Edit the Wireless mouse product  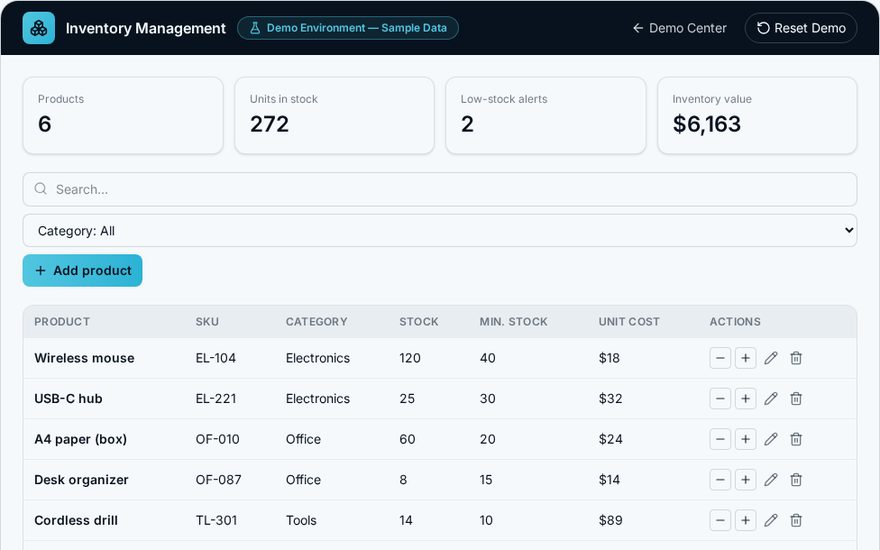pos(771,358)
